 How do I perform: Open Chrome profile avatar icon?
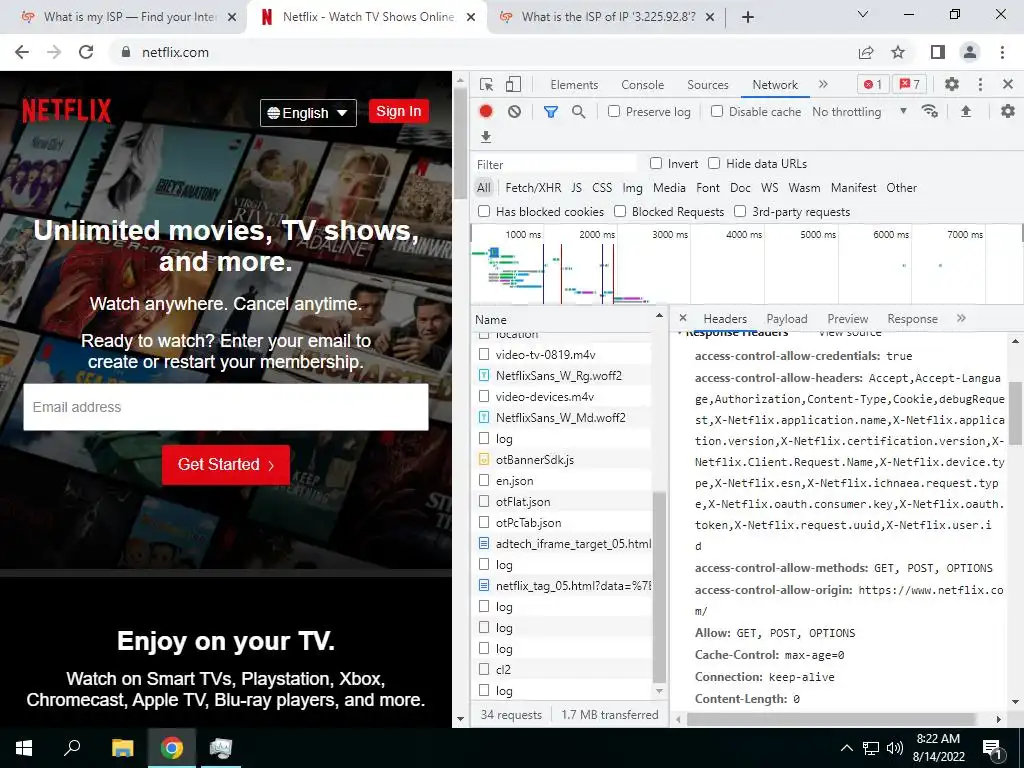pyautogui.click(x=970, y=52)
